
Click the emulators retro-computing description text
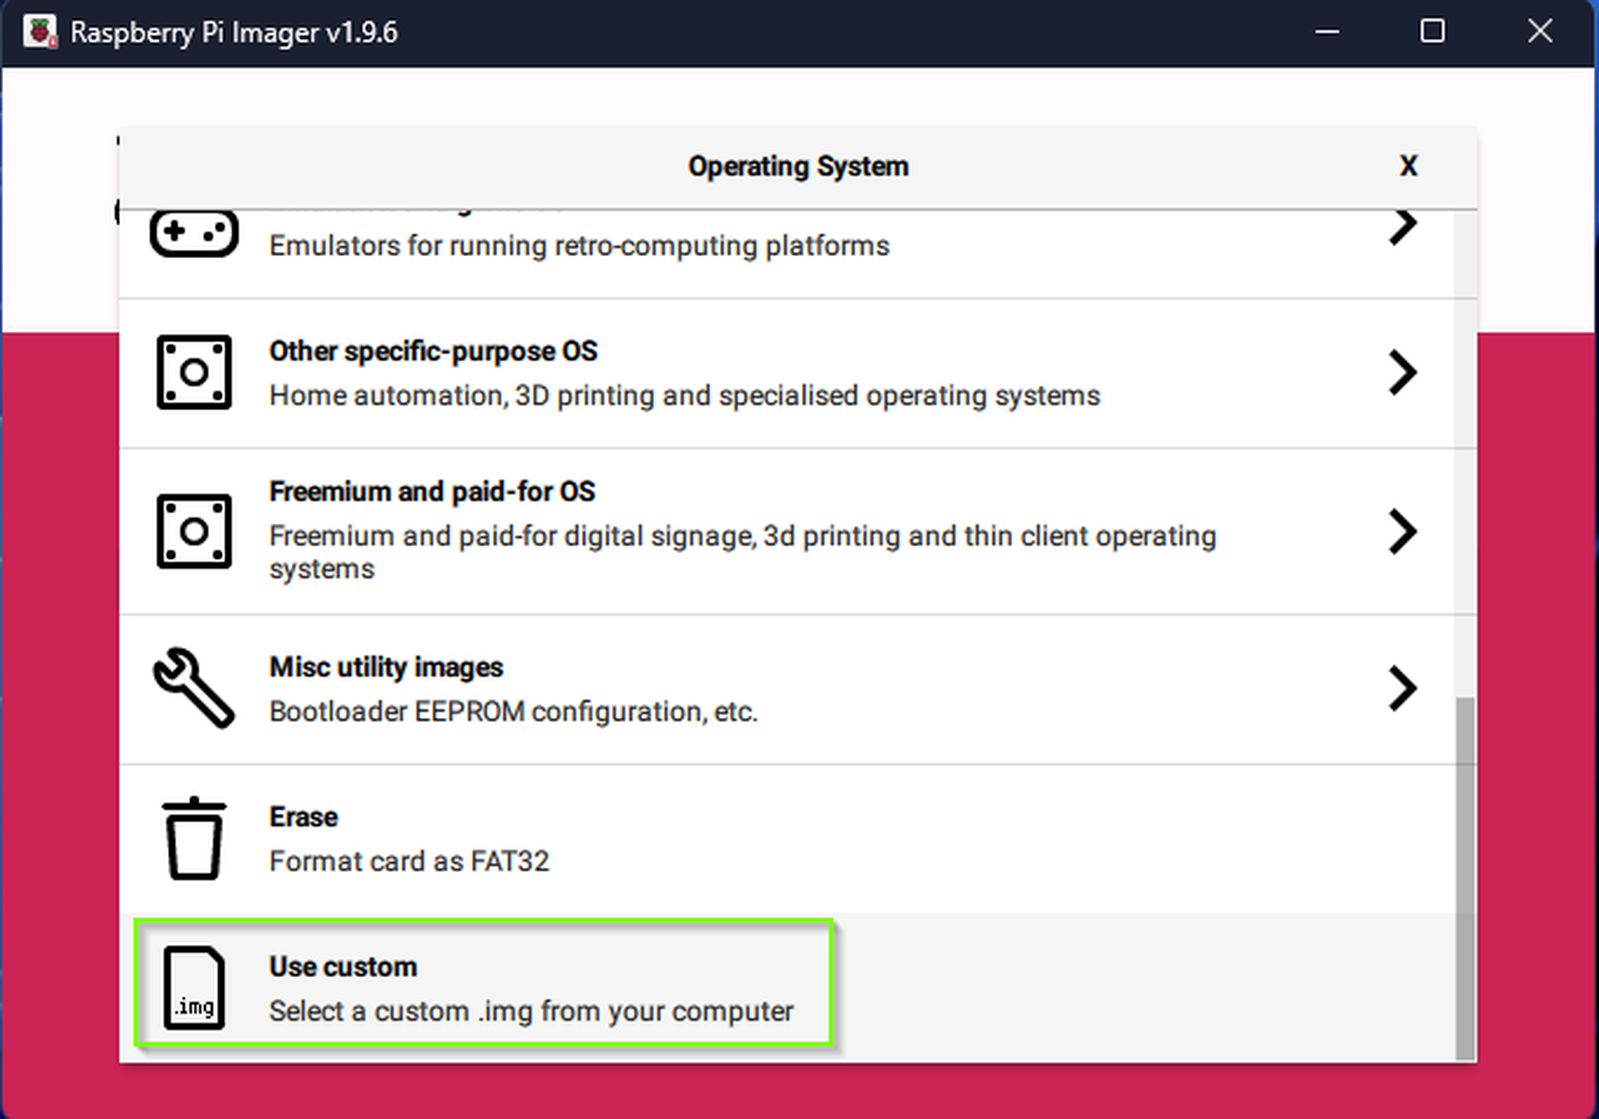[x=579, y=246]
